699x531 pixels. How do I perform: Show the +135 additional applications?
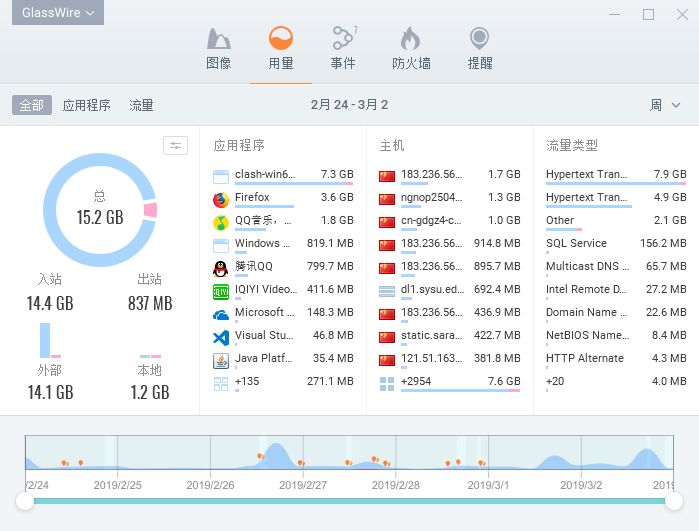[x=283, y=383]
